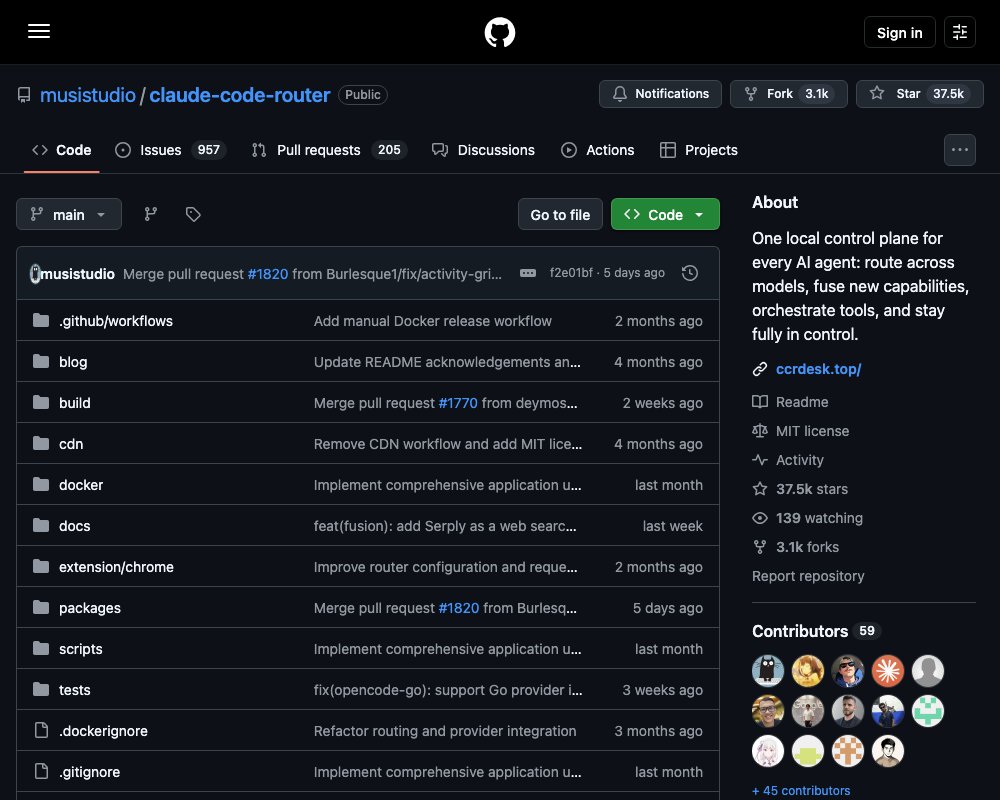This screenshot has height=800, width=1000.
Task: Expand the main branch selector dropdown
Action: (x=69, y=214)
